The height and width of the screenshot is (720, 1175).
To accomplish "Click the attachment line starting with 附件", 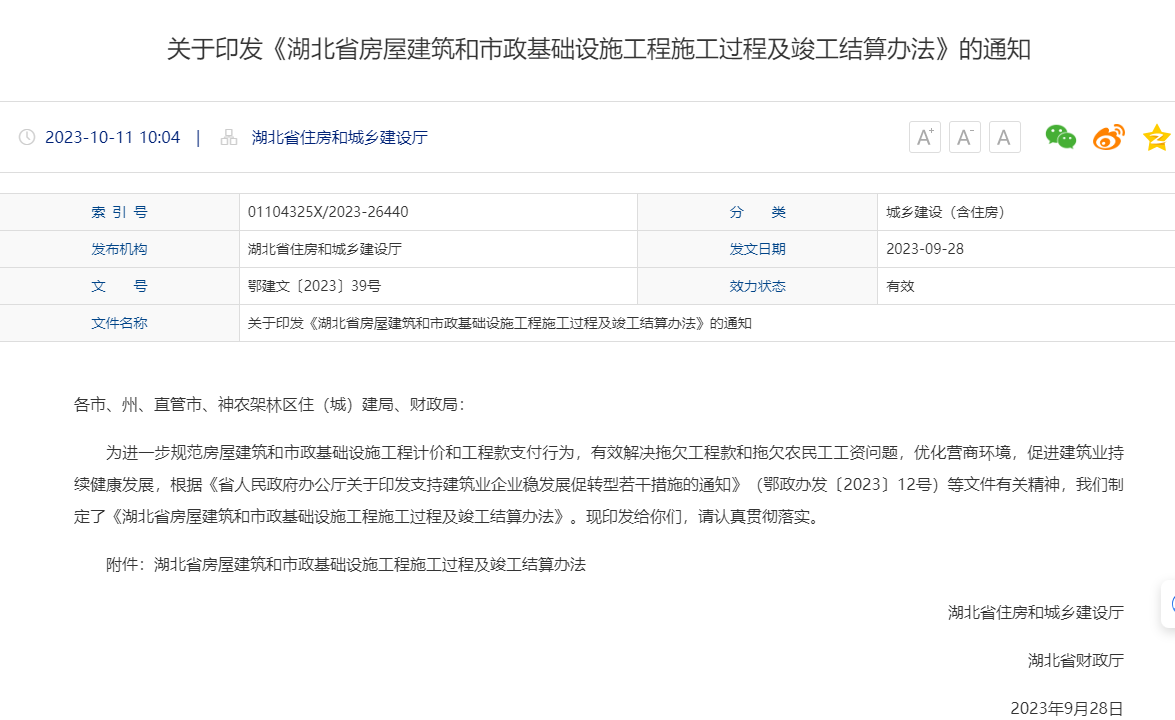I will point(345,564).
